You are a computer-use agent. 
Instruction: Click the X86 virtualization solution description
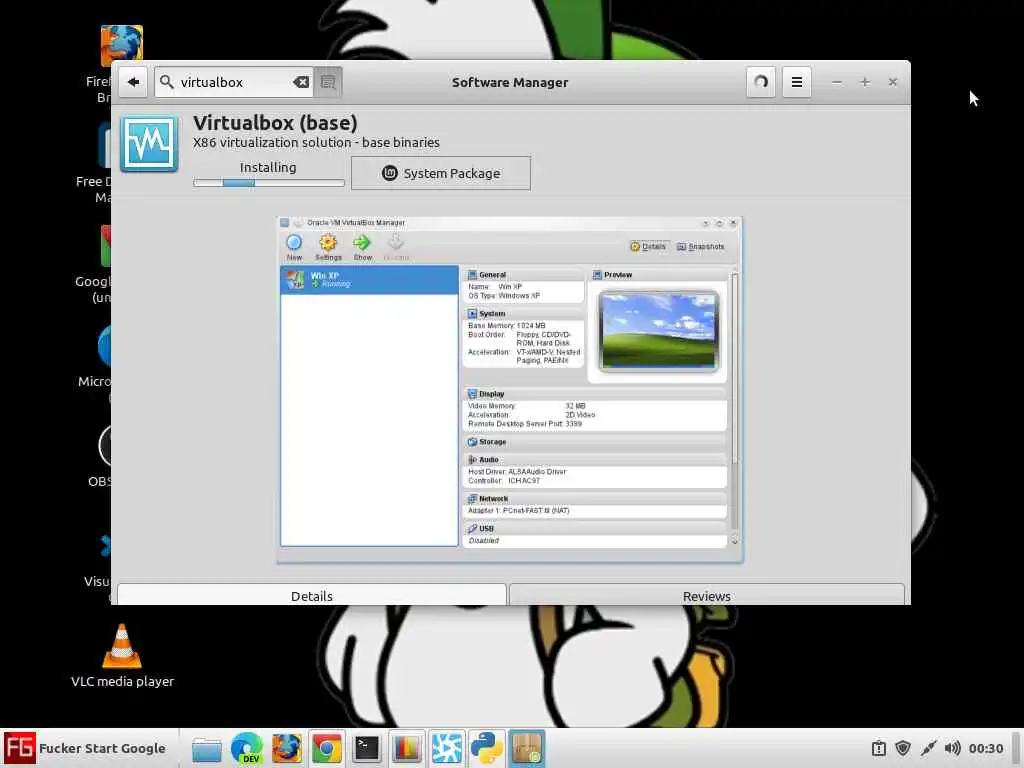(x=316, y=142)
